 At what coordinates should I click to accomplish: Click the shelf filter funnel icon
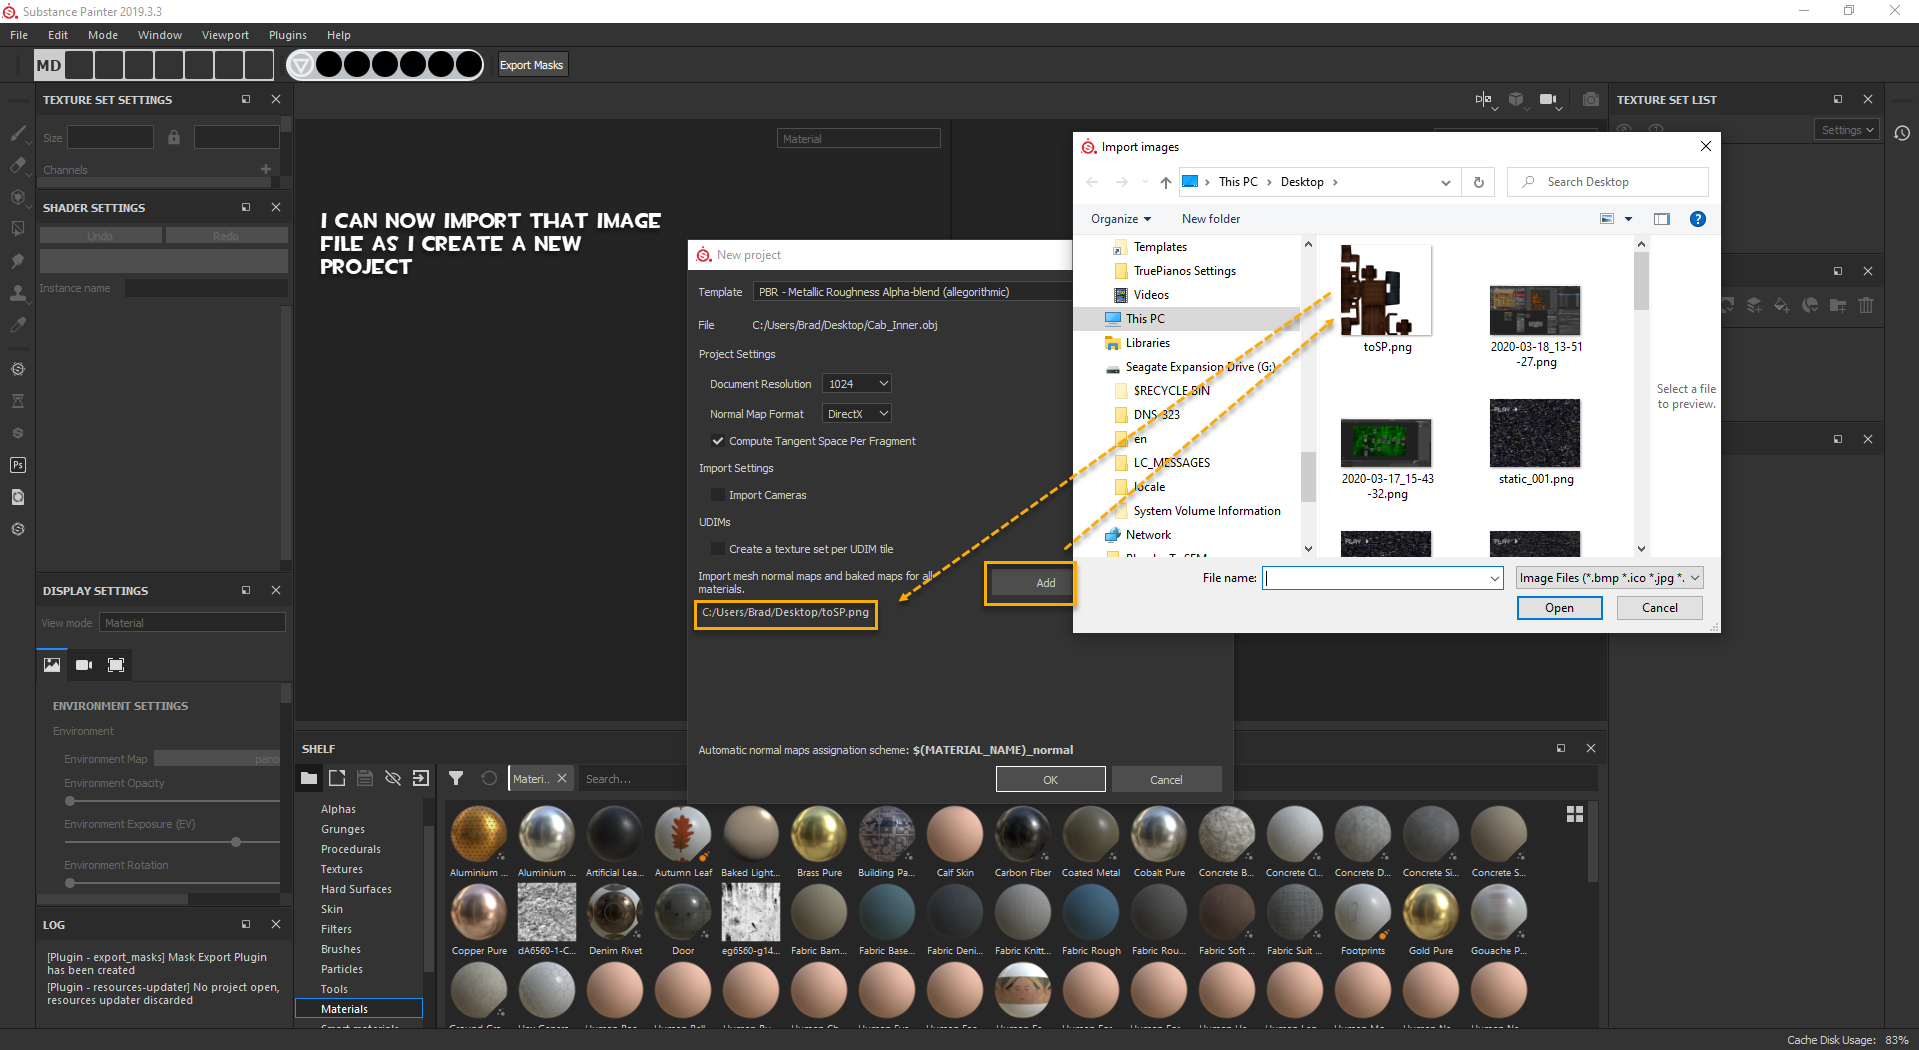456,778
